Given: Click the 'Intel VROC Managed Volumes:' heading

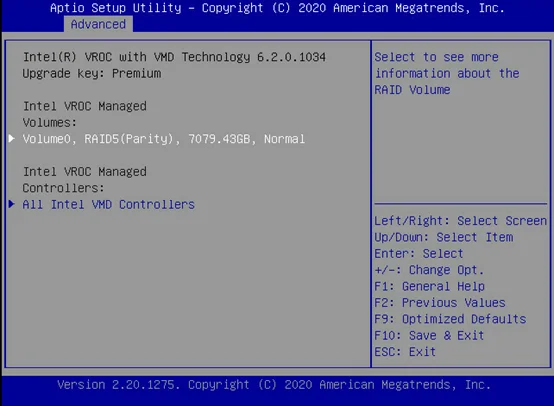Looking at the screenshot, I should click(x=85, y=114).
